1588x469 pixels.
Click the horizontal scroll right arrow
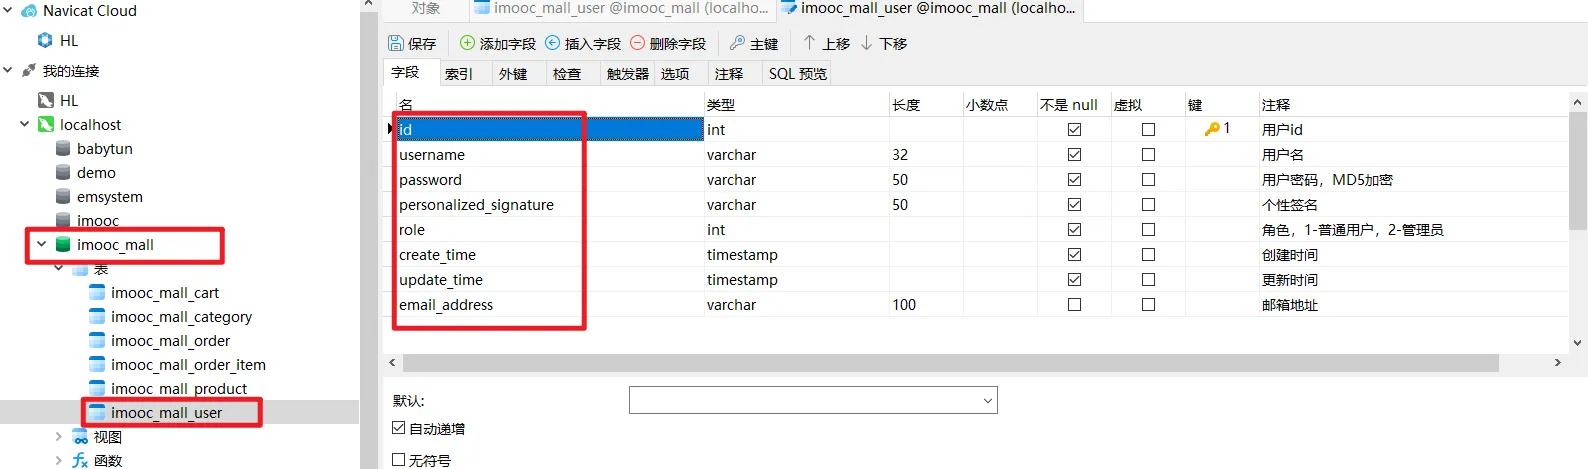pyautogui.click(x=1557, y=363)
